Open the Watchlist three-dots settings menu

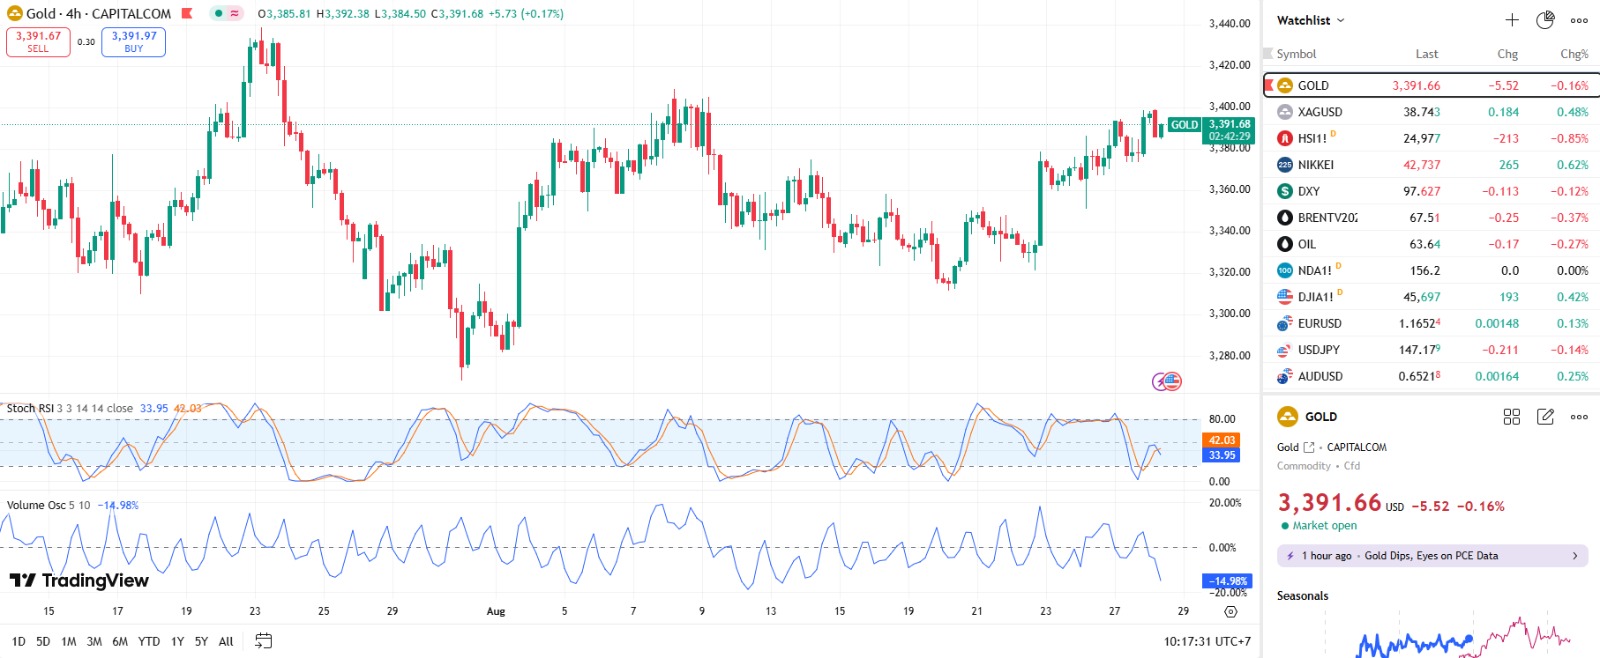point(1579,20)
